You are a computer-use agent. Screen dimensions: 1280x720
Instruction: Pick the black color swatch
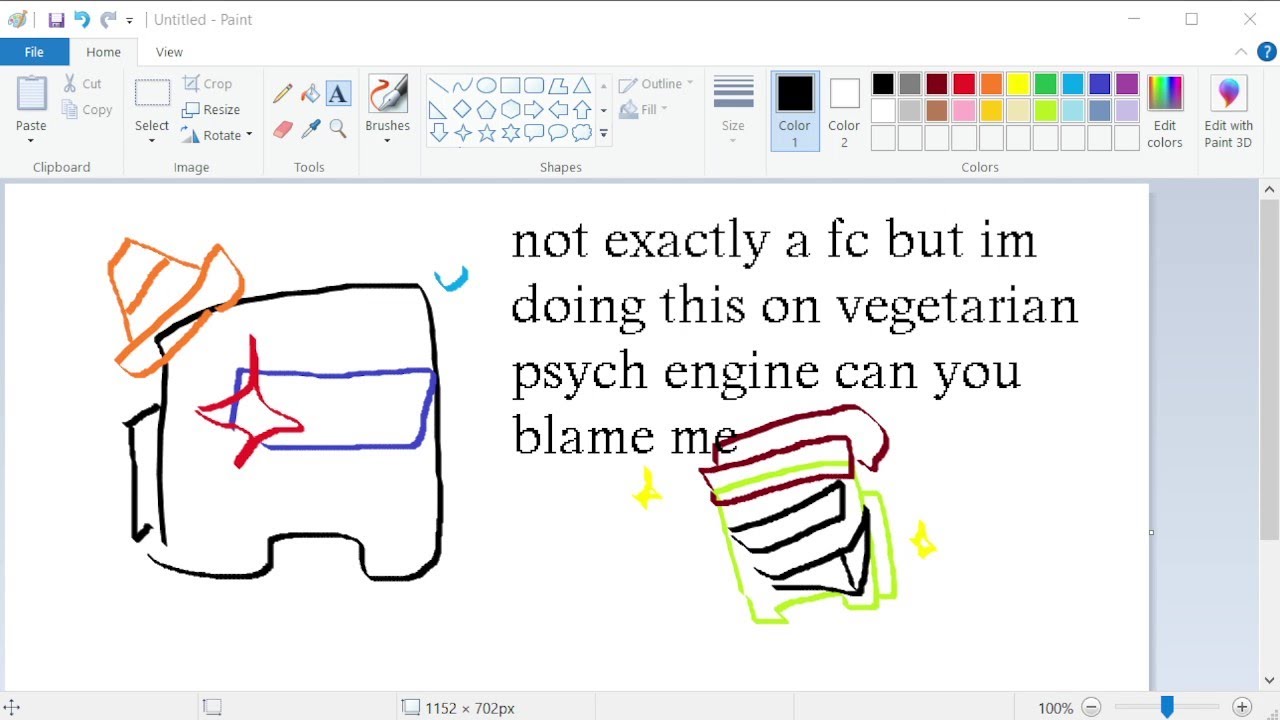pyautogui.click(x=883, y=84)
